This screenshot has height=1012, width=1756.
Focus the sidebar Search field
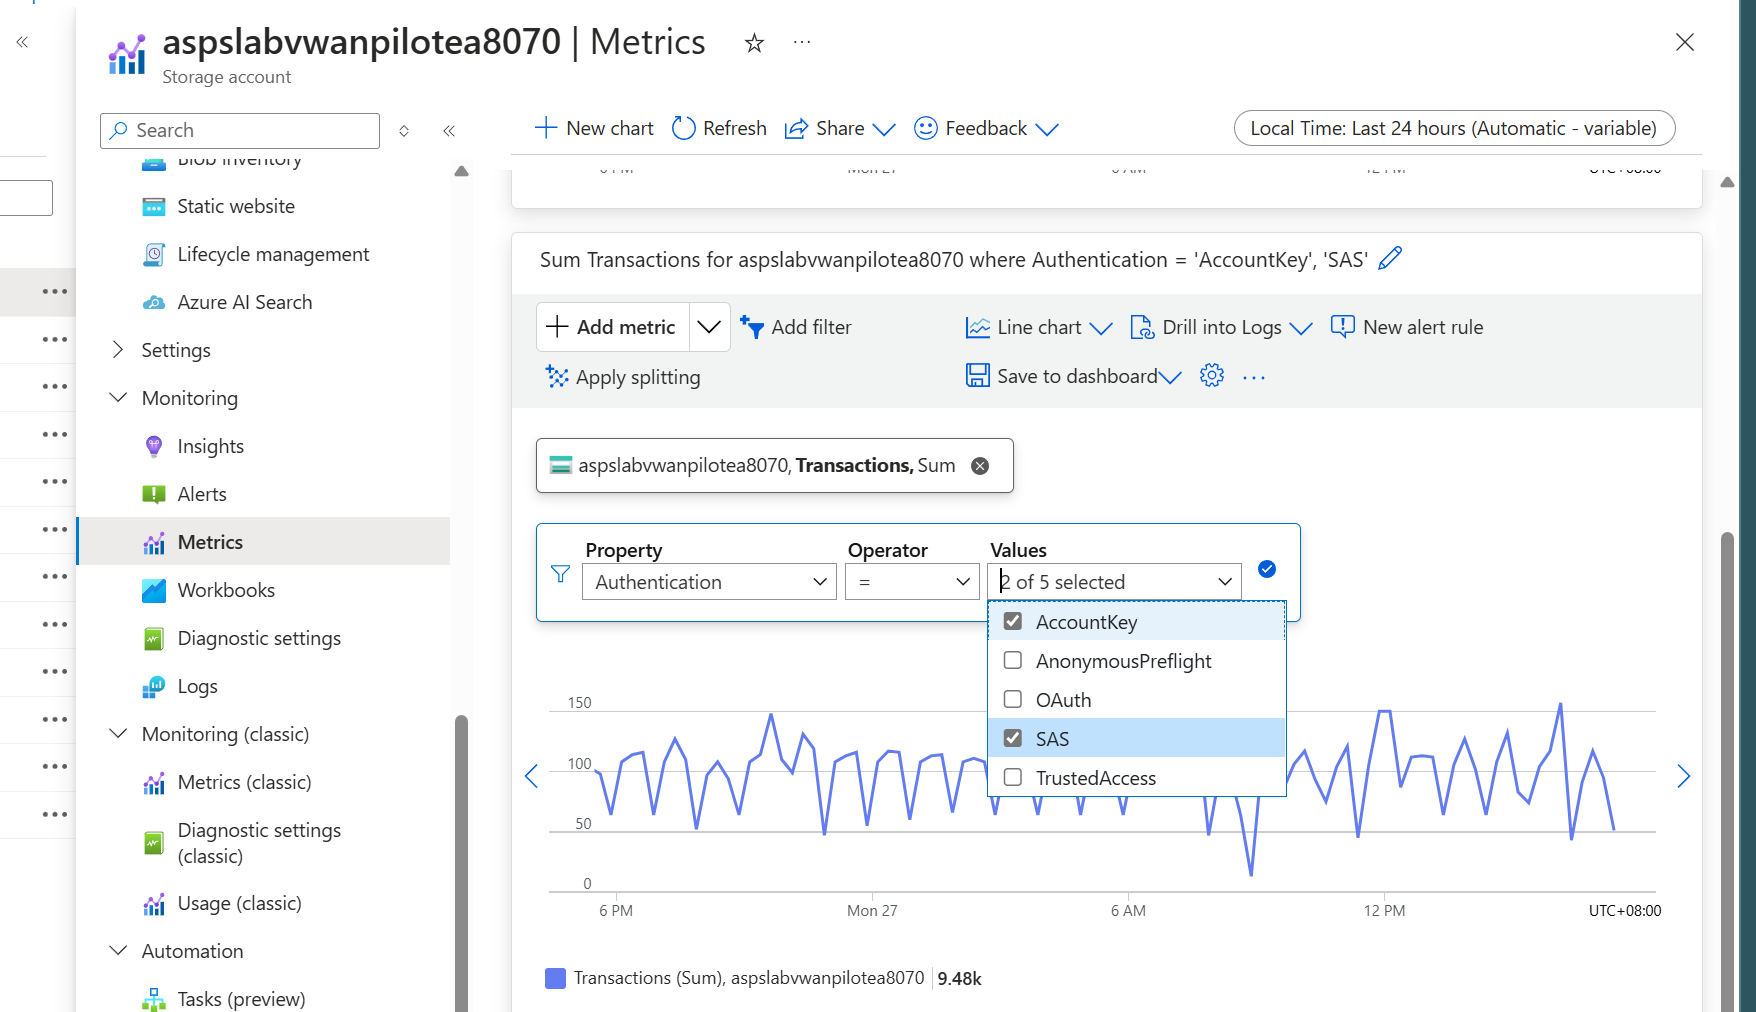[x=240, y=130]
